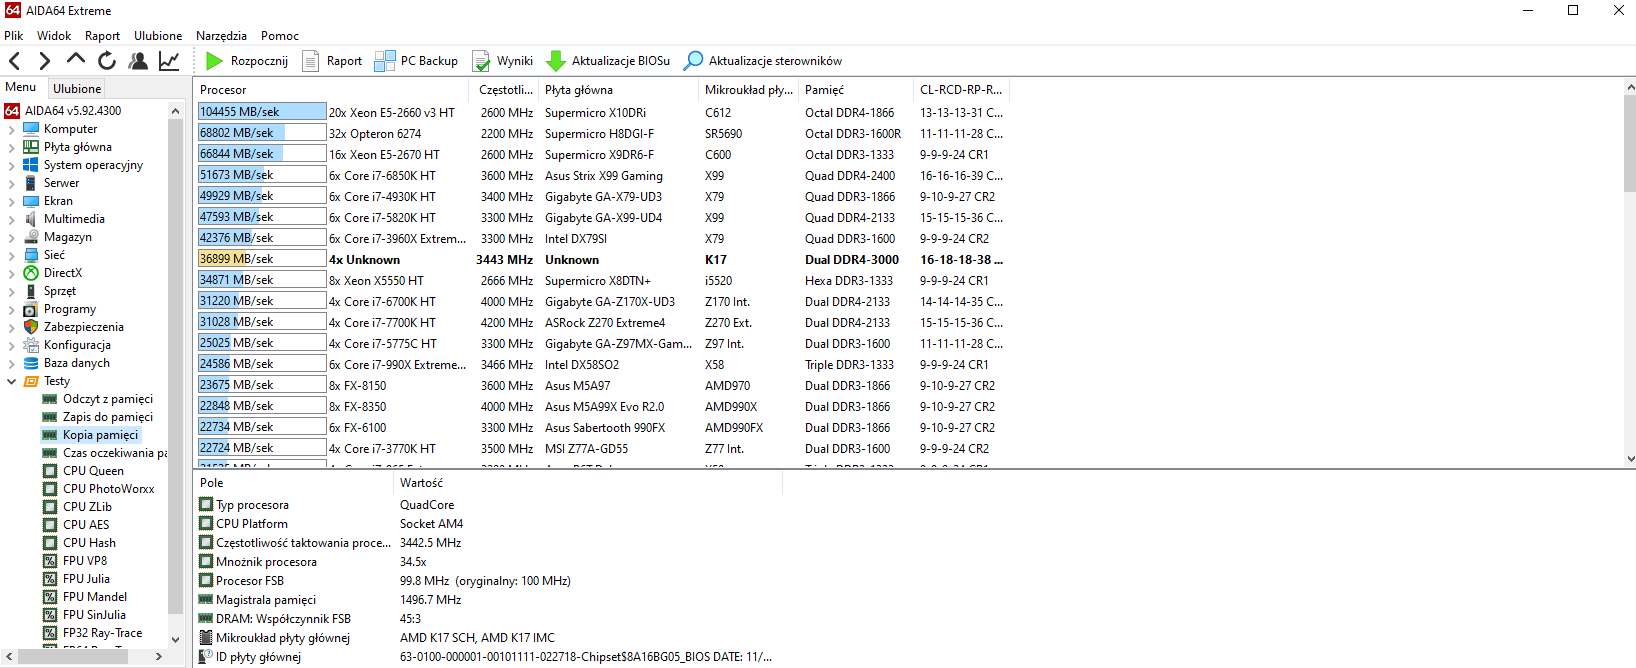The width and height of the screenshot is (1636, 668).
Task: Open the Zapis do pamięci test
Action: pyautogui.click(x=108, y=417)
